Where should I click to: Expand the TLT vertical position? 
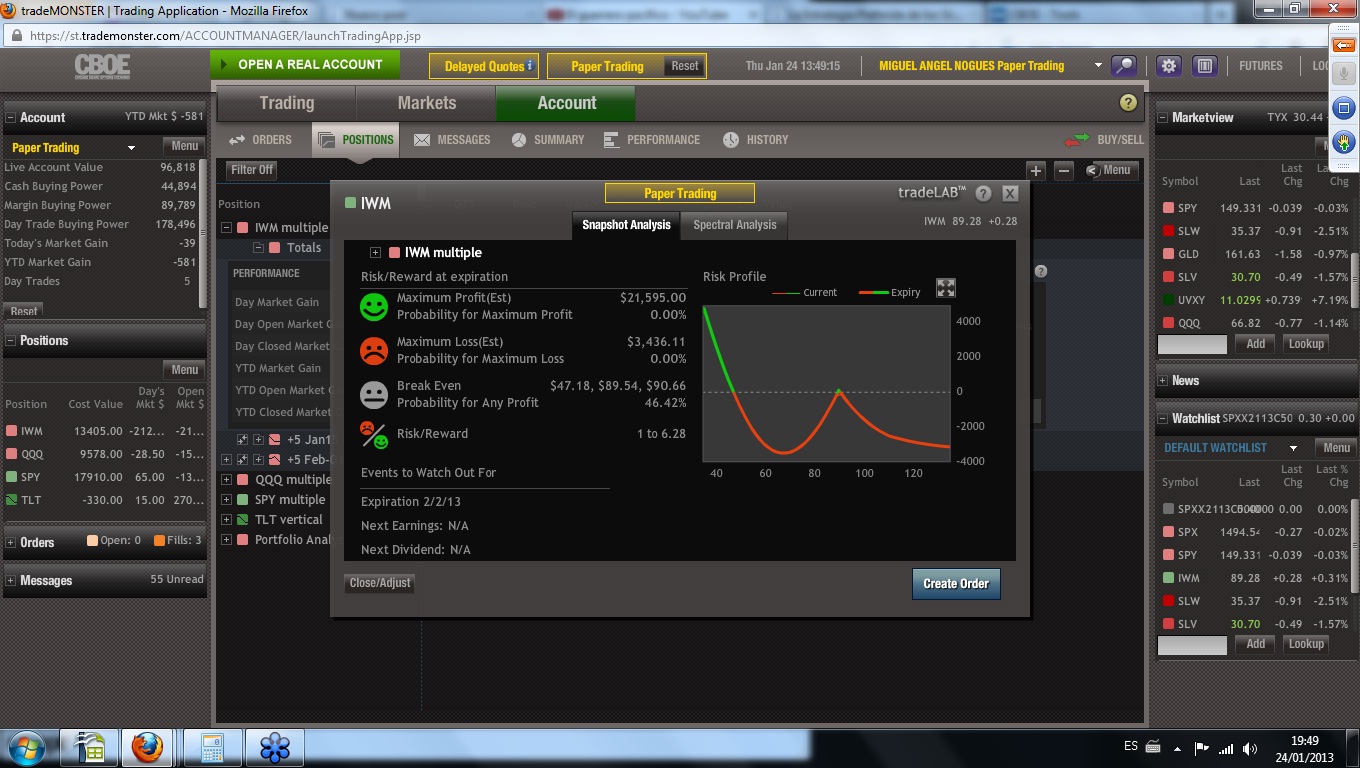(x=226, y=520)
